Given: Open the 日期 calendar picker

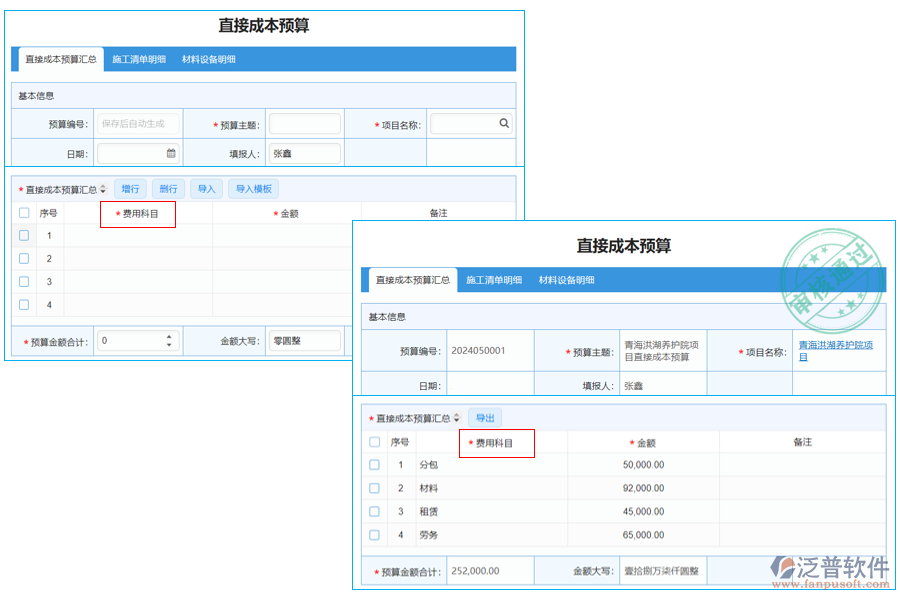Looking at the screenshot, I should coord(169,153).
